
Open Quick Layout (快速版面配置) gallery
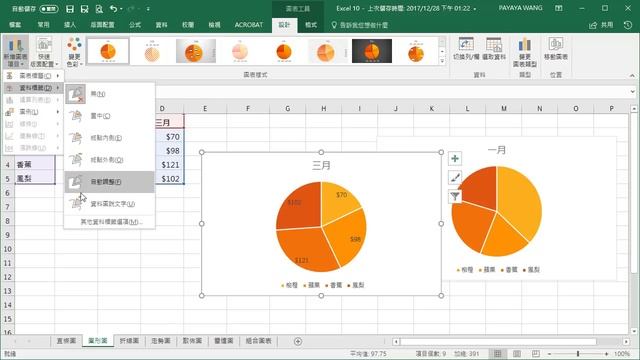tap(44, 52)
